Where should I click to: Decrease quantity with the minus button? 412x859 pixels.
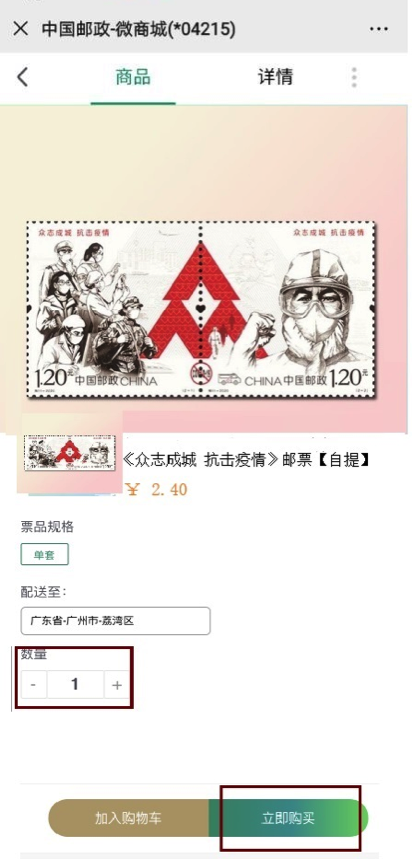pos(34,685)
